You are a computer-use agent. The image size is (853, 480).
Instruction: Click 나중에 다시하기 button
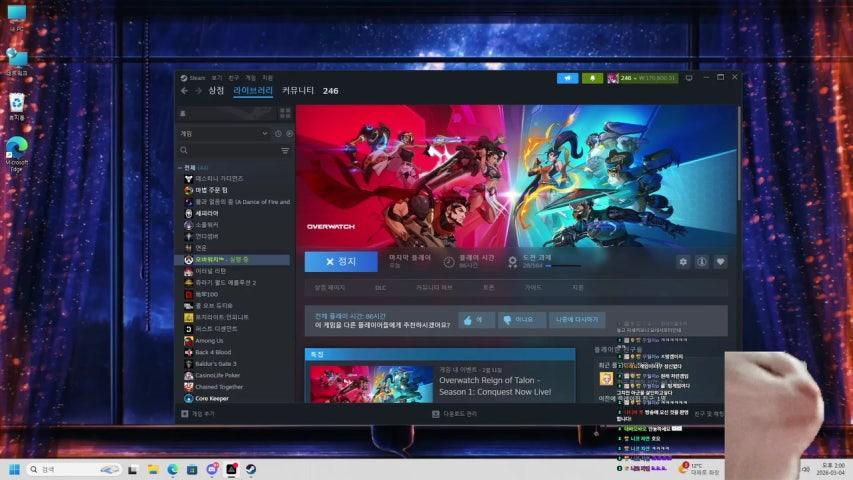point(577,320)
